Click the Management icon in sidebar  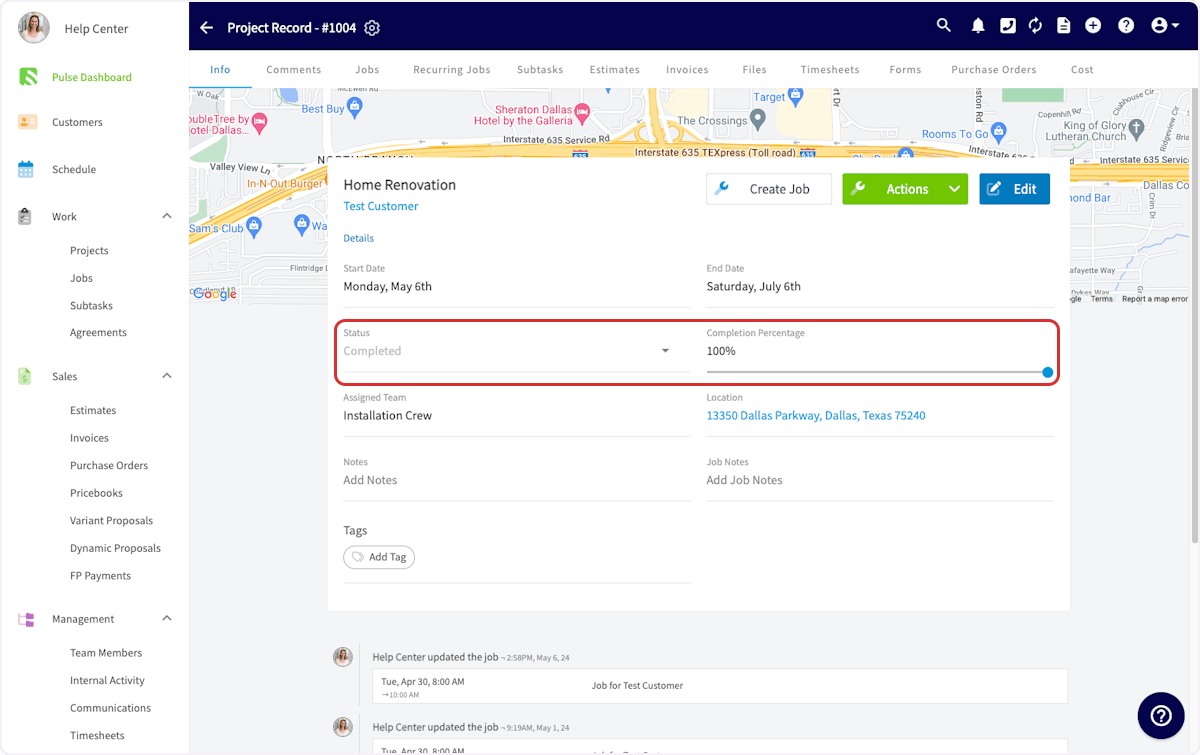click(x=26, y=619)
